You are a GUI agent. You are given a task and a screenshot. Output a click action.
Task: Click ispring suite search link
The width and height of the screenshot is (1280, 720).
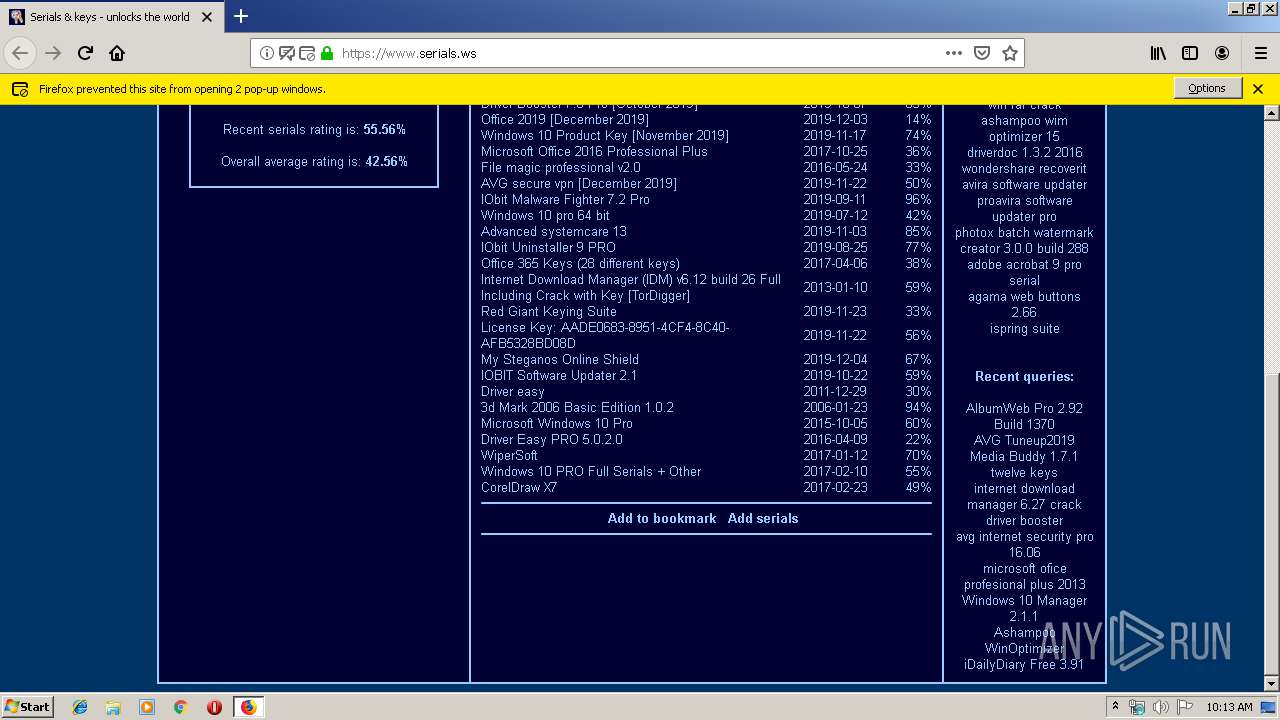point(1024,328)
